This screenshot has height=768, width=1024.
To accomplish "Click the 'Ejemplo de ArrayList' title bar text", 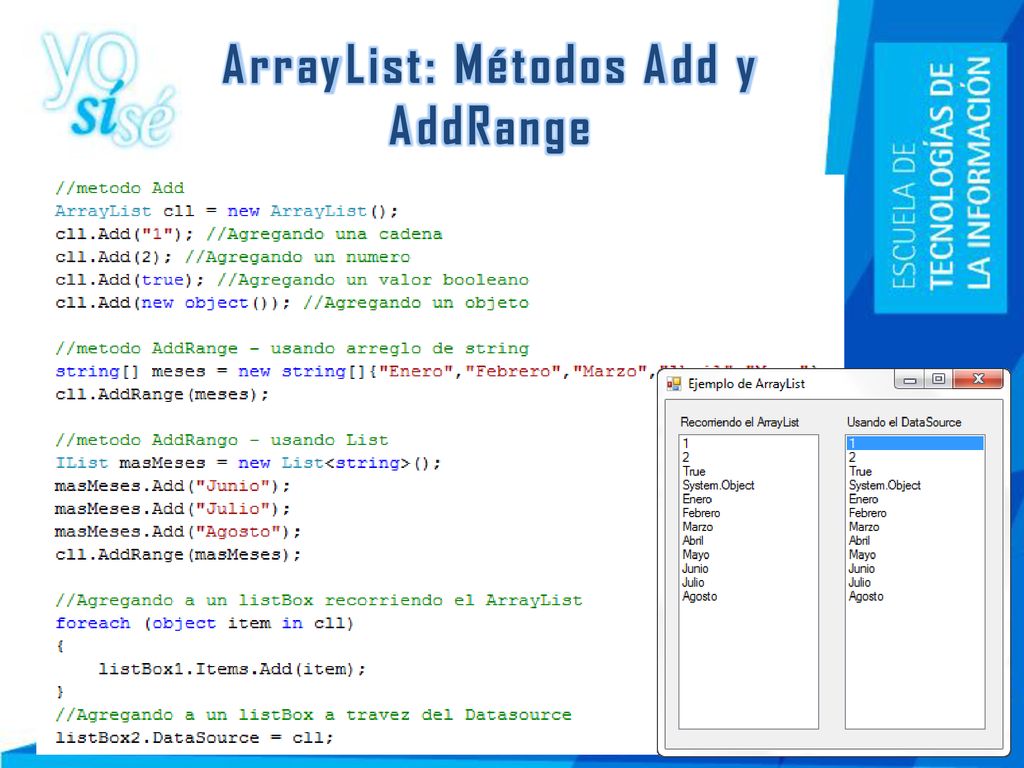I will (746, 384).
